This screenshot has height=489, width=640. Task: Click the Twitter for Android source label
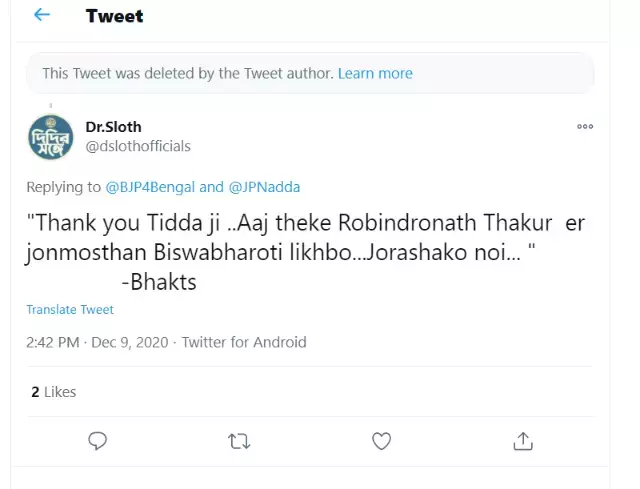point(244,342)
